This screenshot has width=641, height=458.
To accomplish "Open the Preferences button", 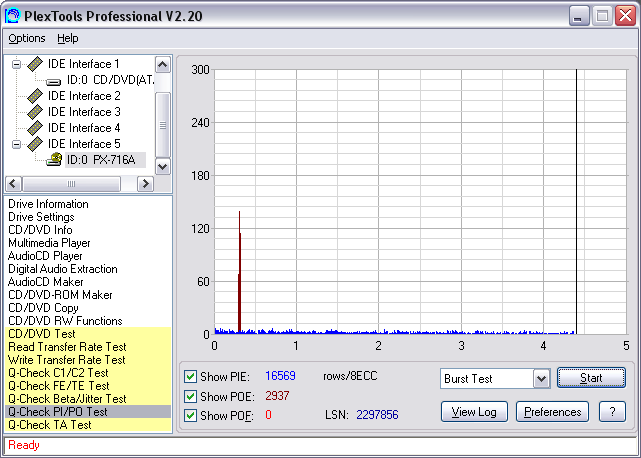I will (x=552, y=412).
